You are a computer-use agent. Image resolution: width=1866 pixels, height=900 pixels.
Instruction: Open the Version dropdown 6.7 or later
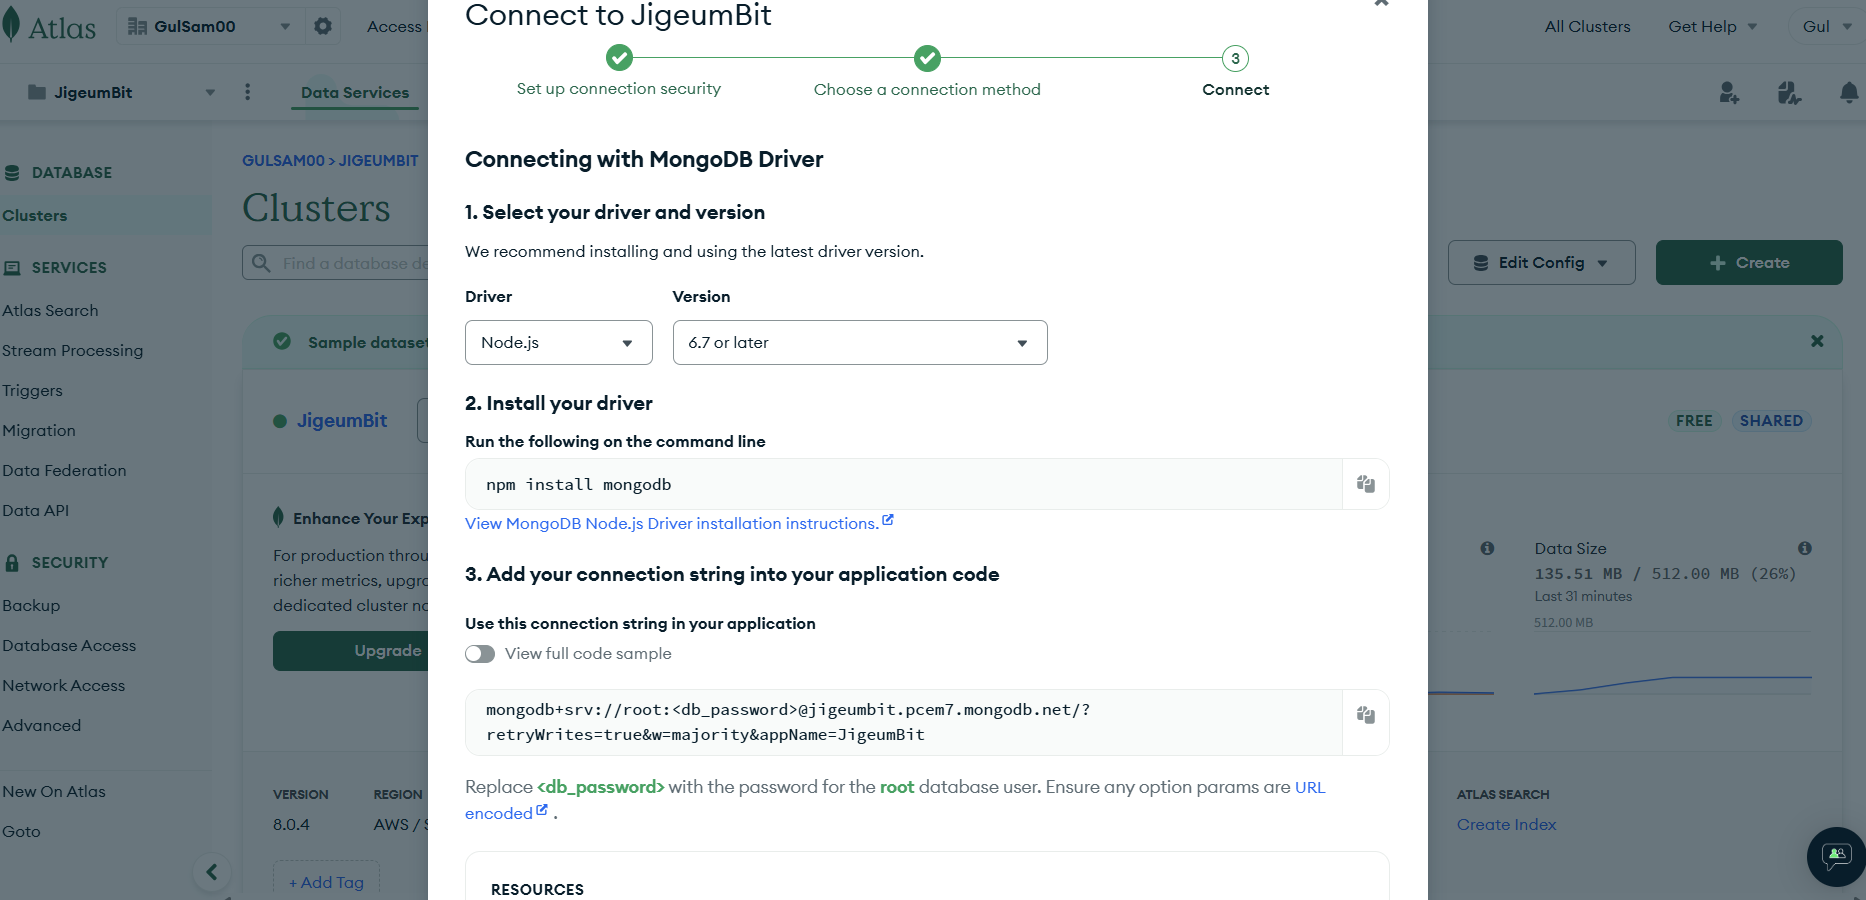[x=860, y=342]
